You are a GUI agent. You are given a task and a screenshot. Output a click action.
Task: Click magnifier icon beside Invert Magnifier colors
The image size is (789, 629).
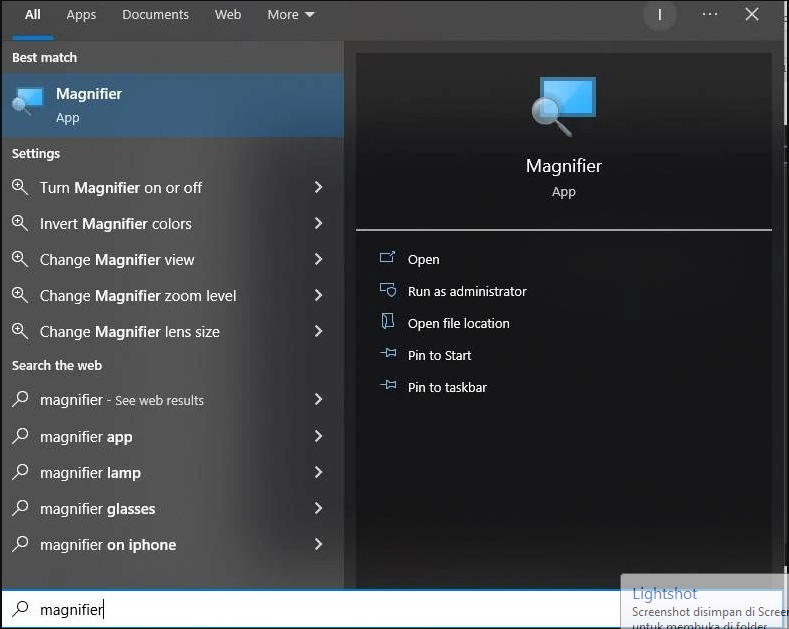coord(20,223)
